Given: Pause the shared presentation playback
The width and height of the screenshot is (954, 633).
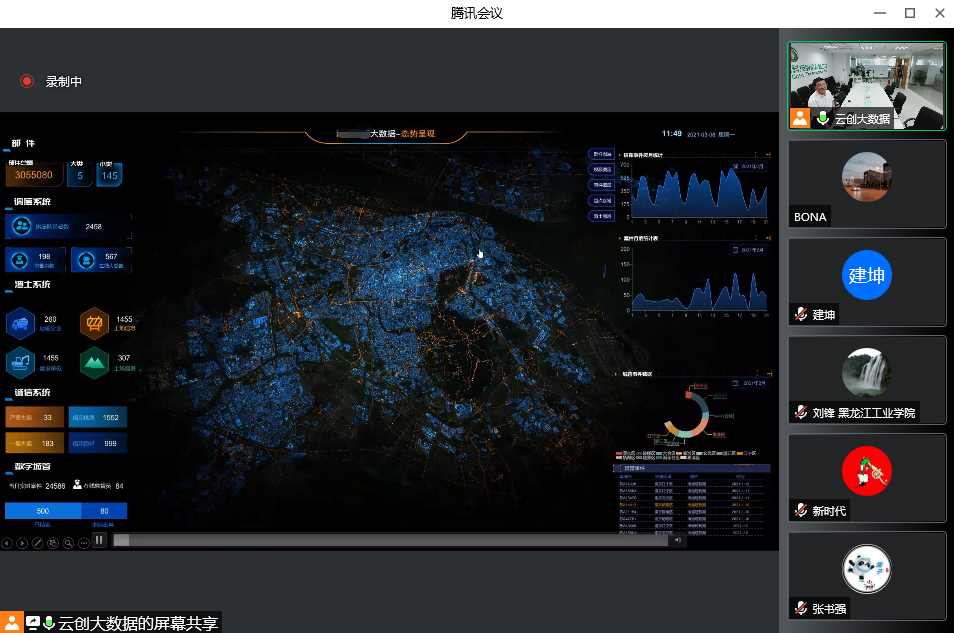Looking at the screenshot, I should [99, 540].
